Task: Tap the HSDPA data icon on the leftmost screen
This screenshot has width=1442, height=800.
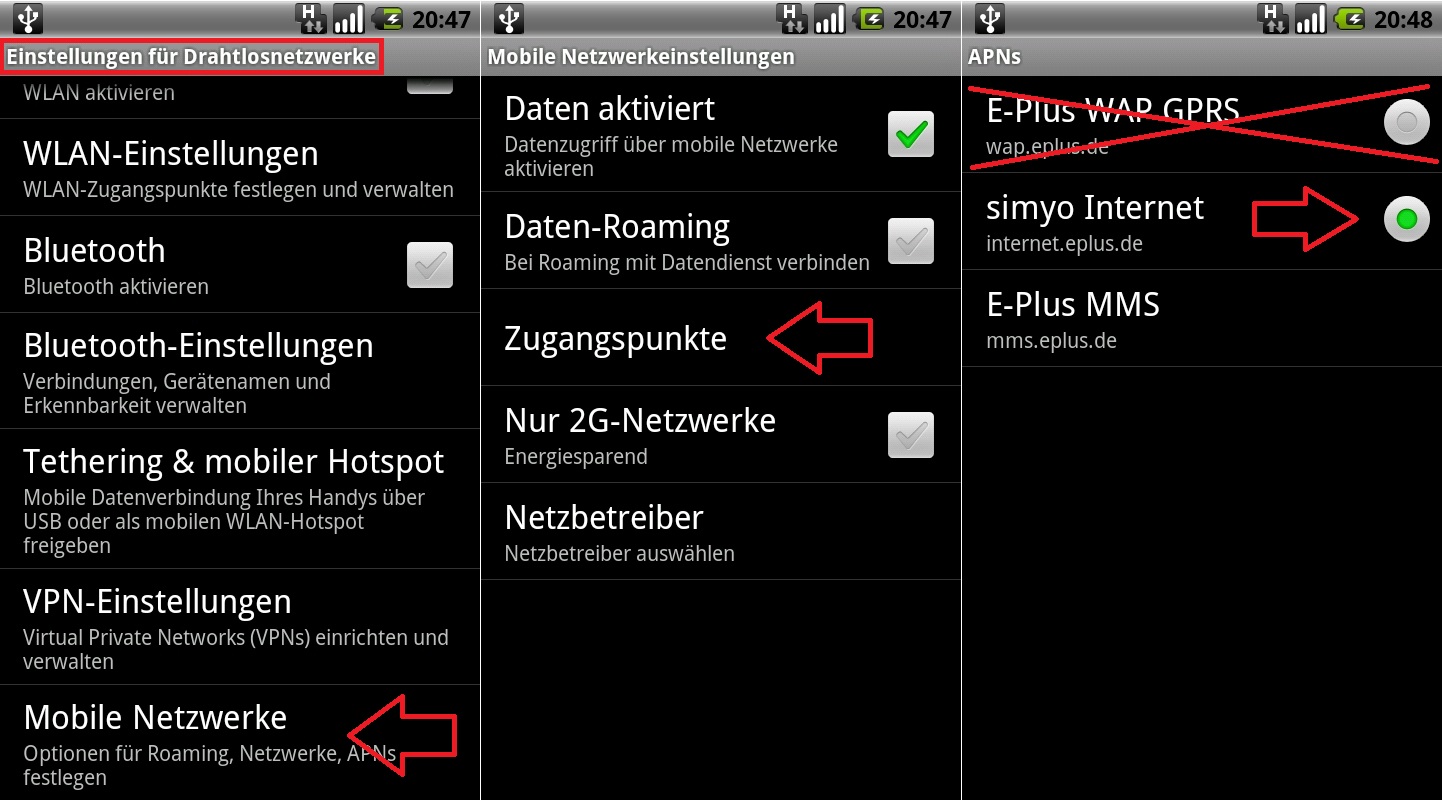Action: pos(312,18)
